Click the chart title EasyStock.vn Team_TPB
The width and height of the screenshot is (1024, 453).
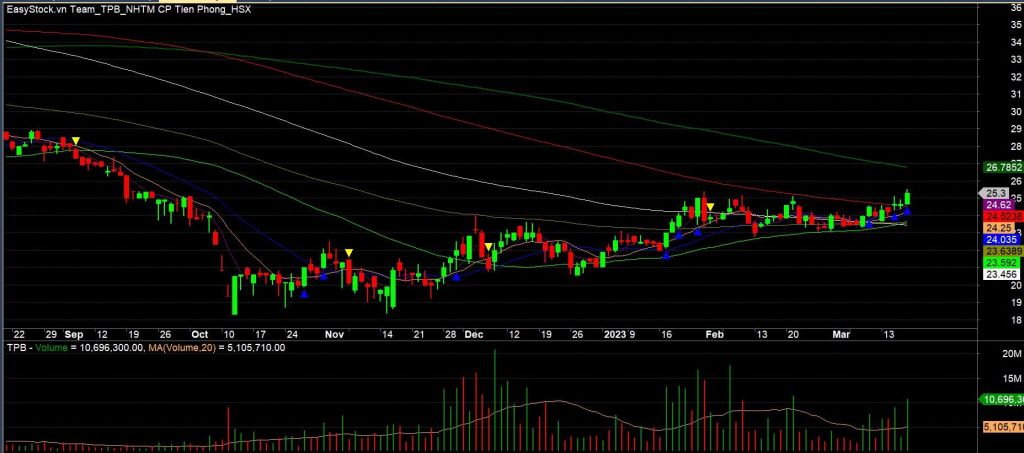[x=128, y=10]
